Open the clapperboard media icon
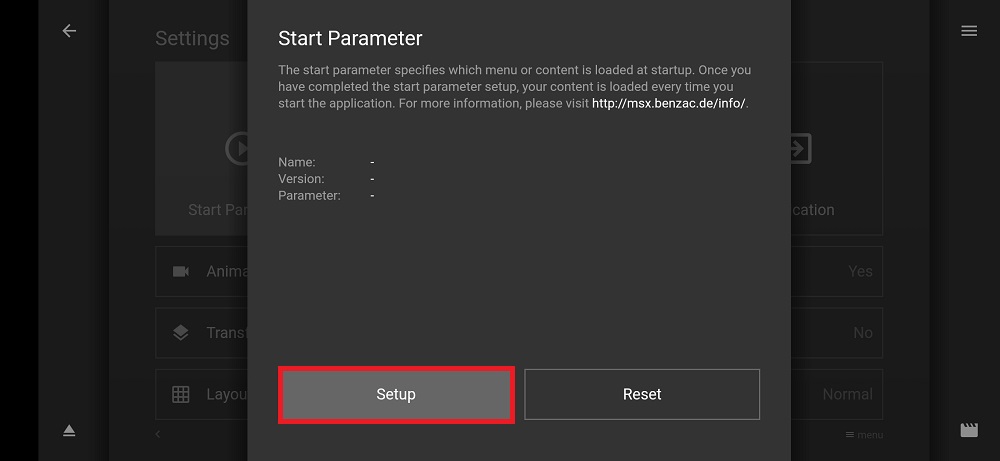The height and width of the screenshot is (461, 1000). click(969, 430)
